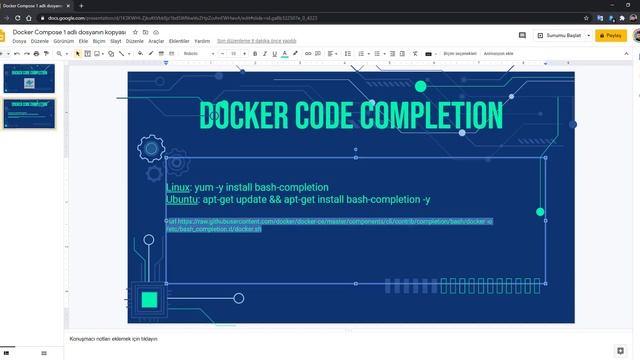640x360 pixels.
Task: Increase the indent level
Action: (402, 53)
